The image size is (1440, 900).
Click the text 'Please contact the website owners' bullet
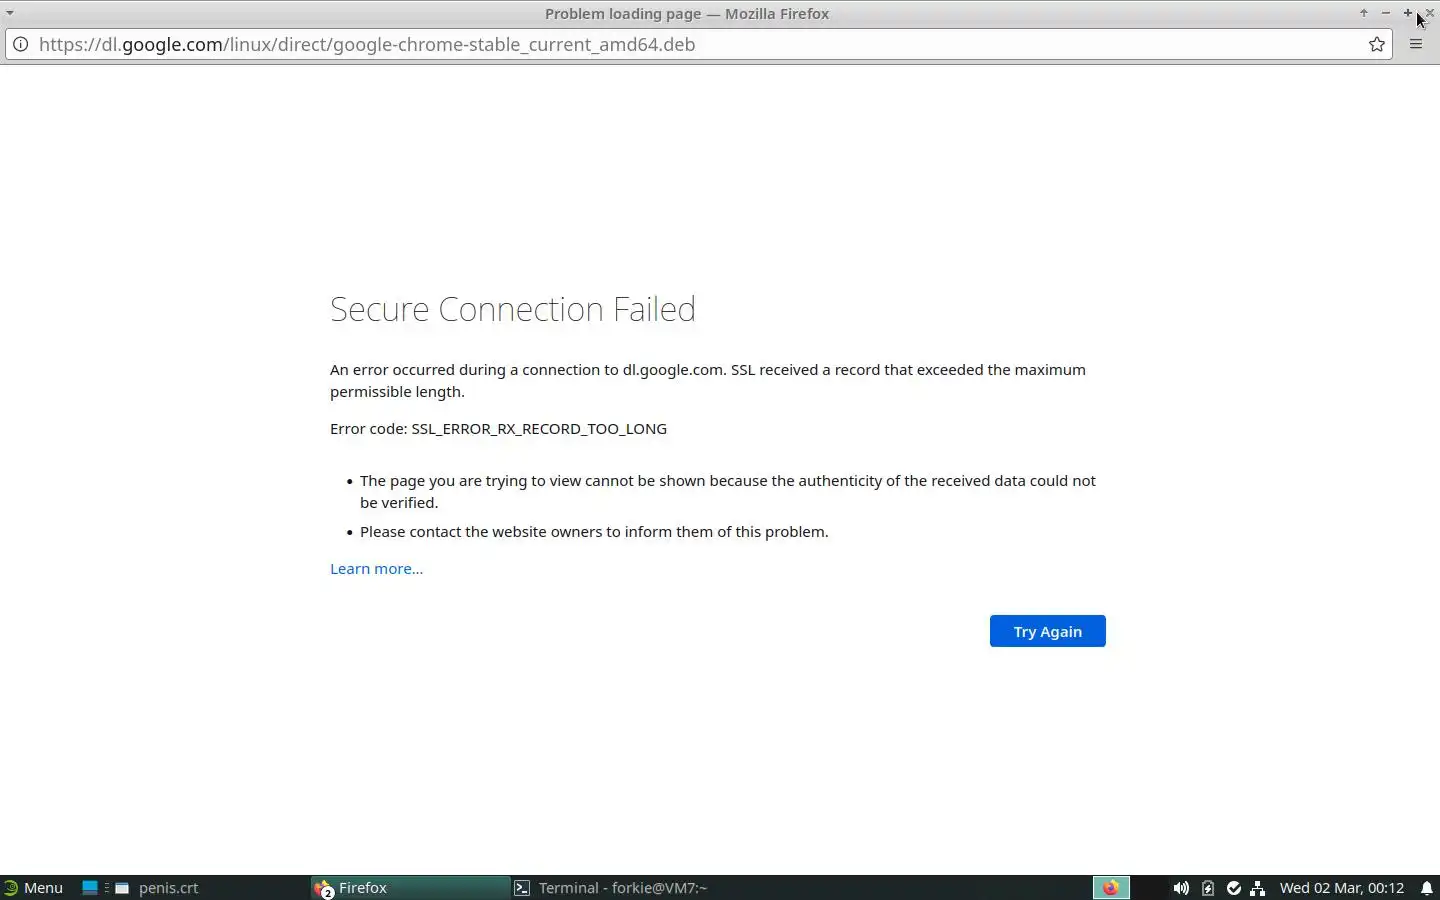pos(594,531)
